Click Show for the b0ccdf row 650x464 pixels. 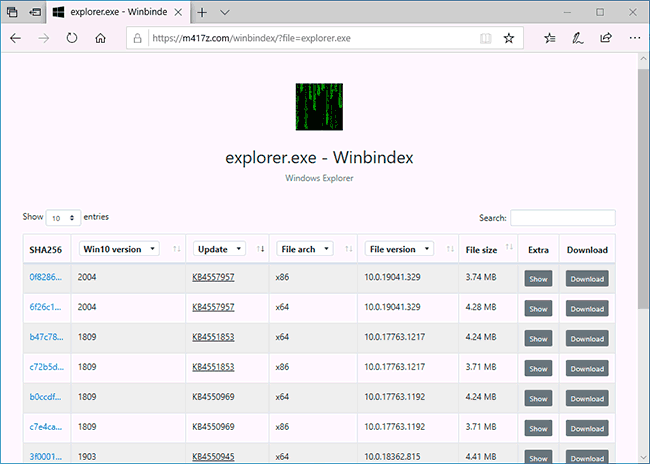click(538, 398)
